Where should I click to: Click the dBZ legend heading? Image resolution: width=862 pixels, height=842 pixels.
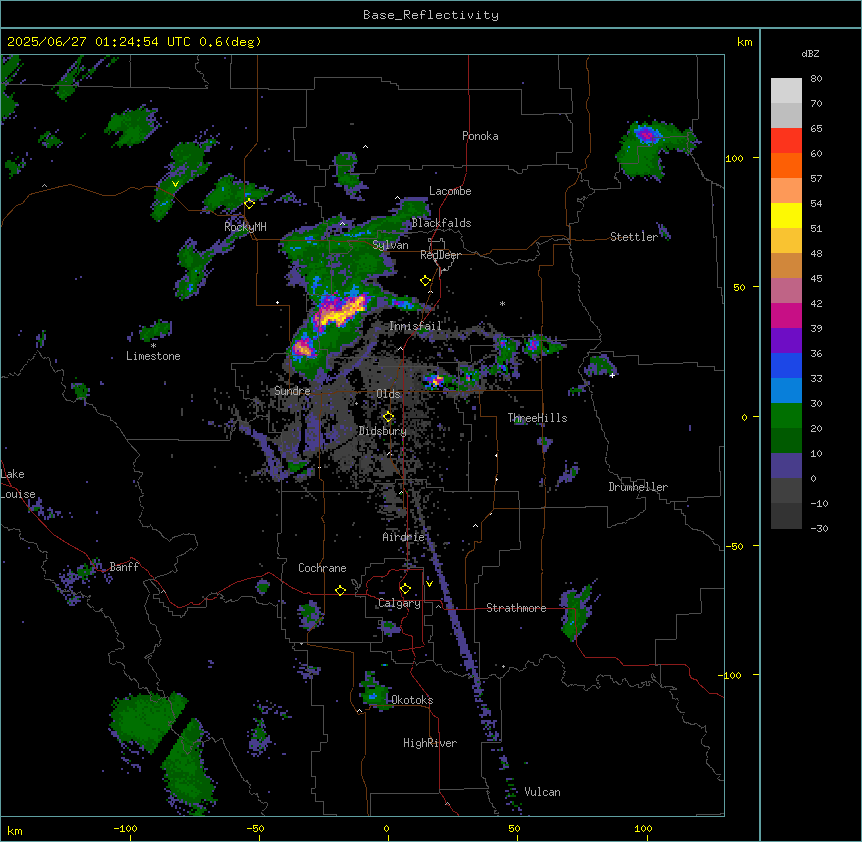810,54
